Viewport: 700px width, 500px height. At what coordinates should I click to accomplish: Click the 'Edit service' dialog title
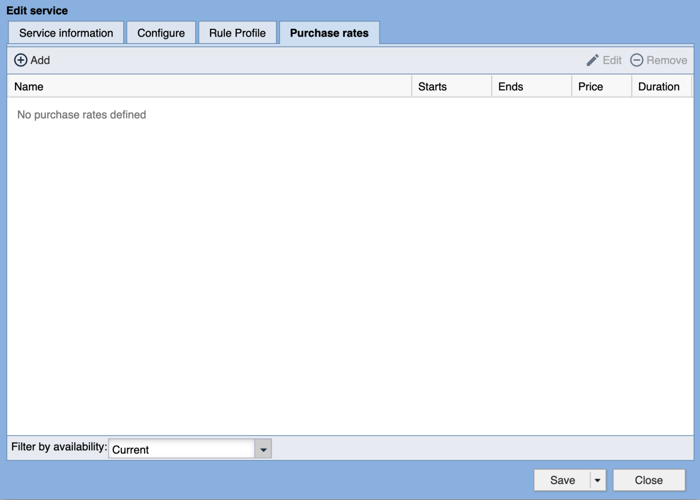37,11
